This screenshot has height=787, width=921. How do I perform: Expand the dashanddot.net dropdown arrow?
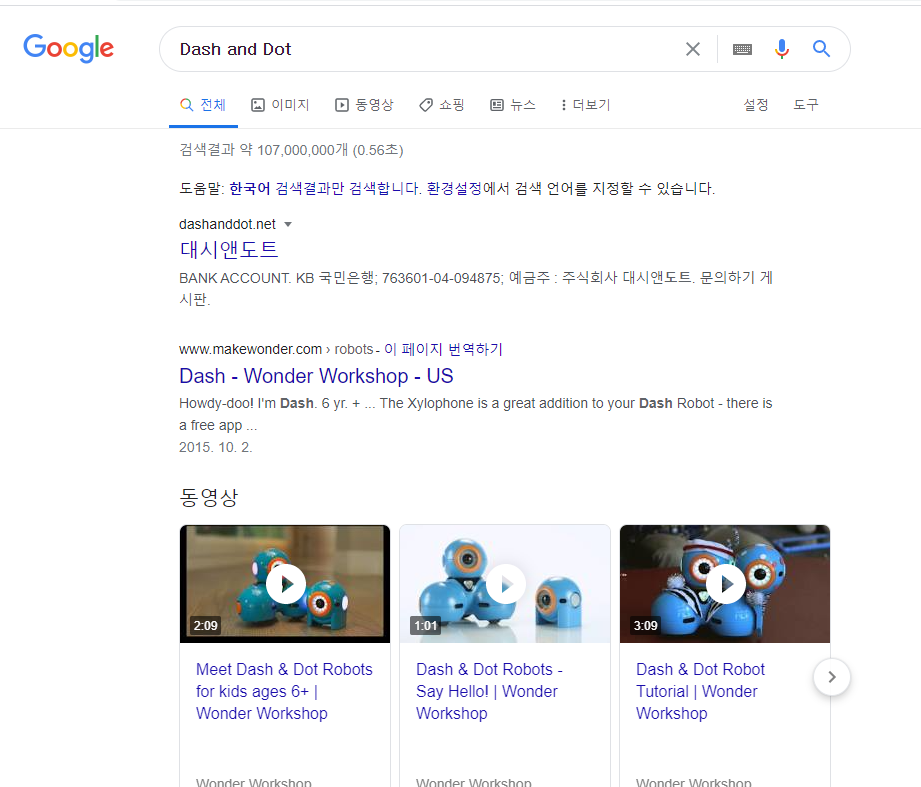click(x=288, y=224)
